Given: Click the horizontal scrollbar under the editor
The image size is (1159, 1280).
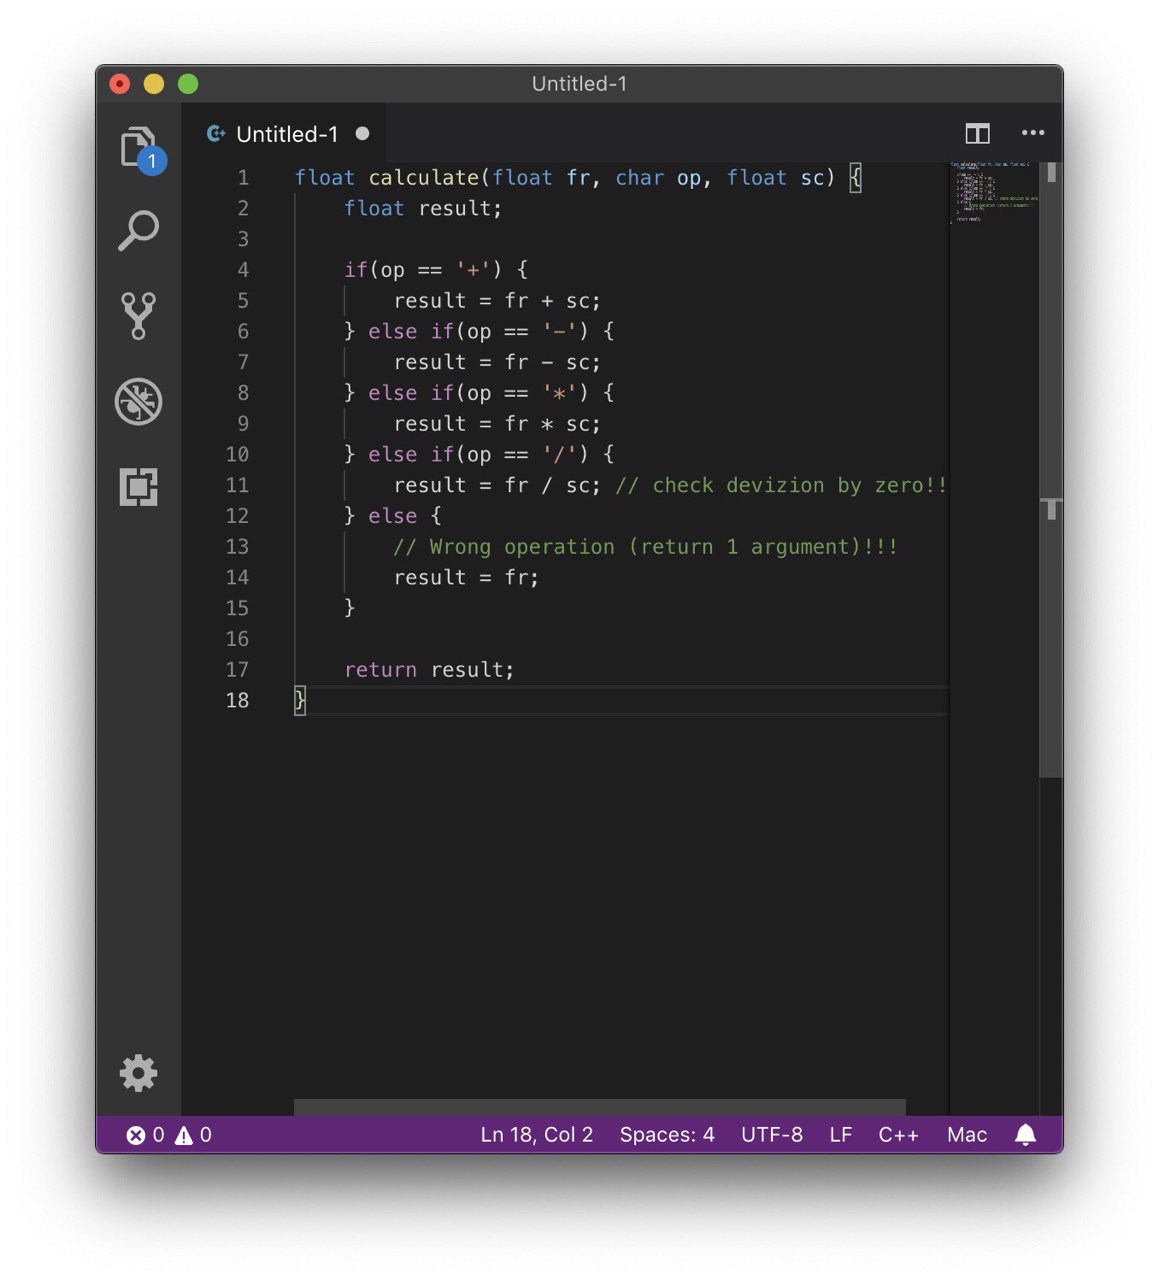Looking at the screenshot, I should tap(600, 1107).
